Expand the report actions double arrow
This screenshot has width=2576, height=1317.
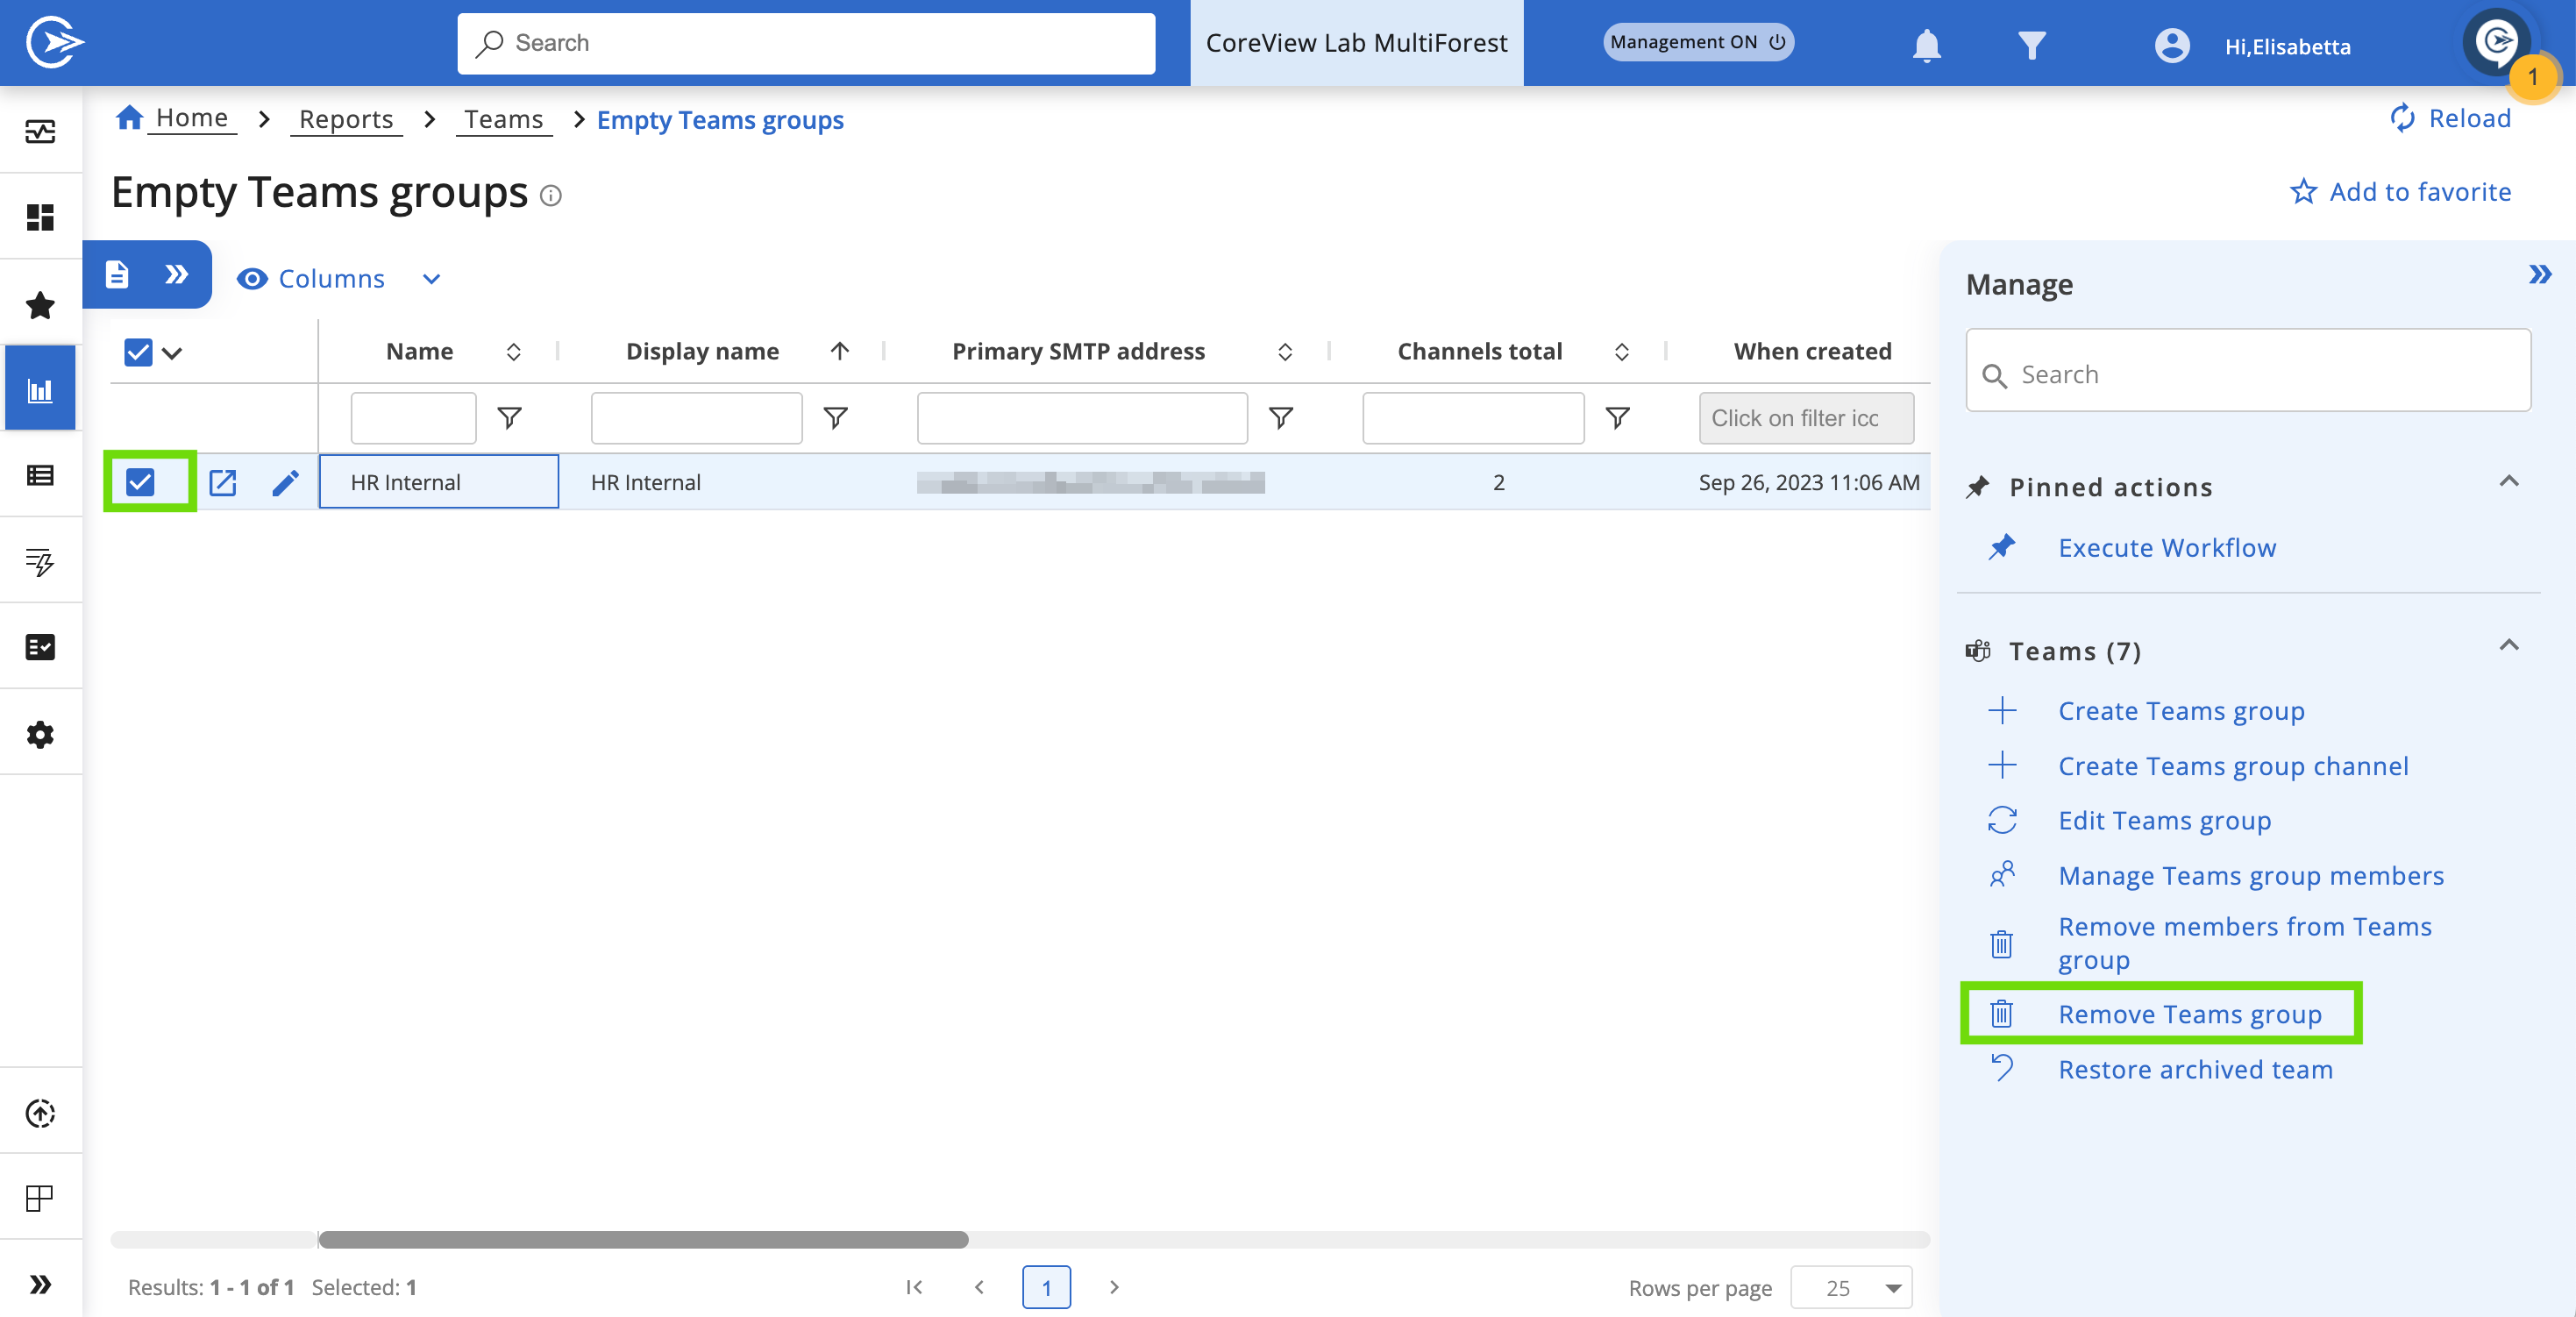coord(177,274)
